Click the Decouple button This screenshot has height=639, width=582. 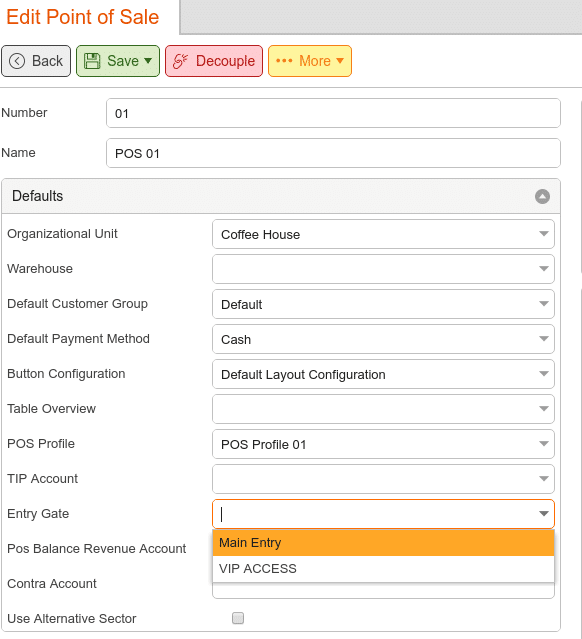pos(214,61)
